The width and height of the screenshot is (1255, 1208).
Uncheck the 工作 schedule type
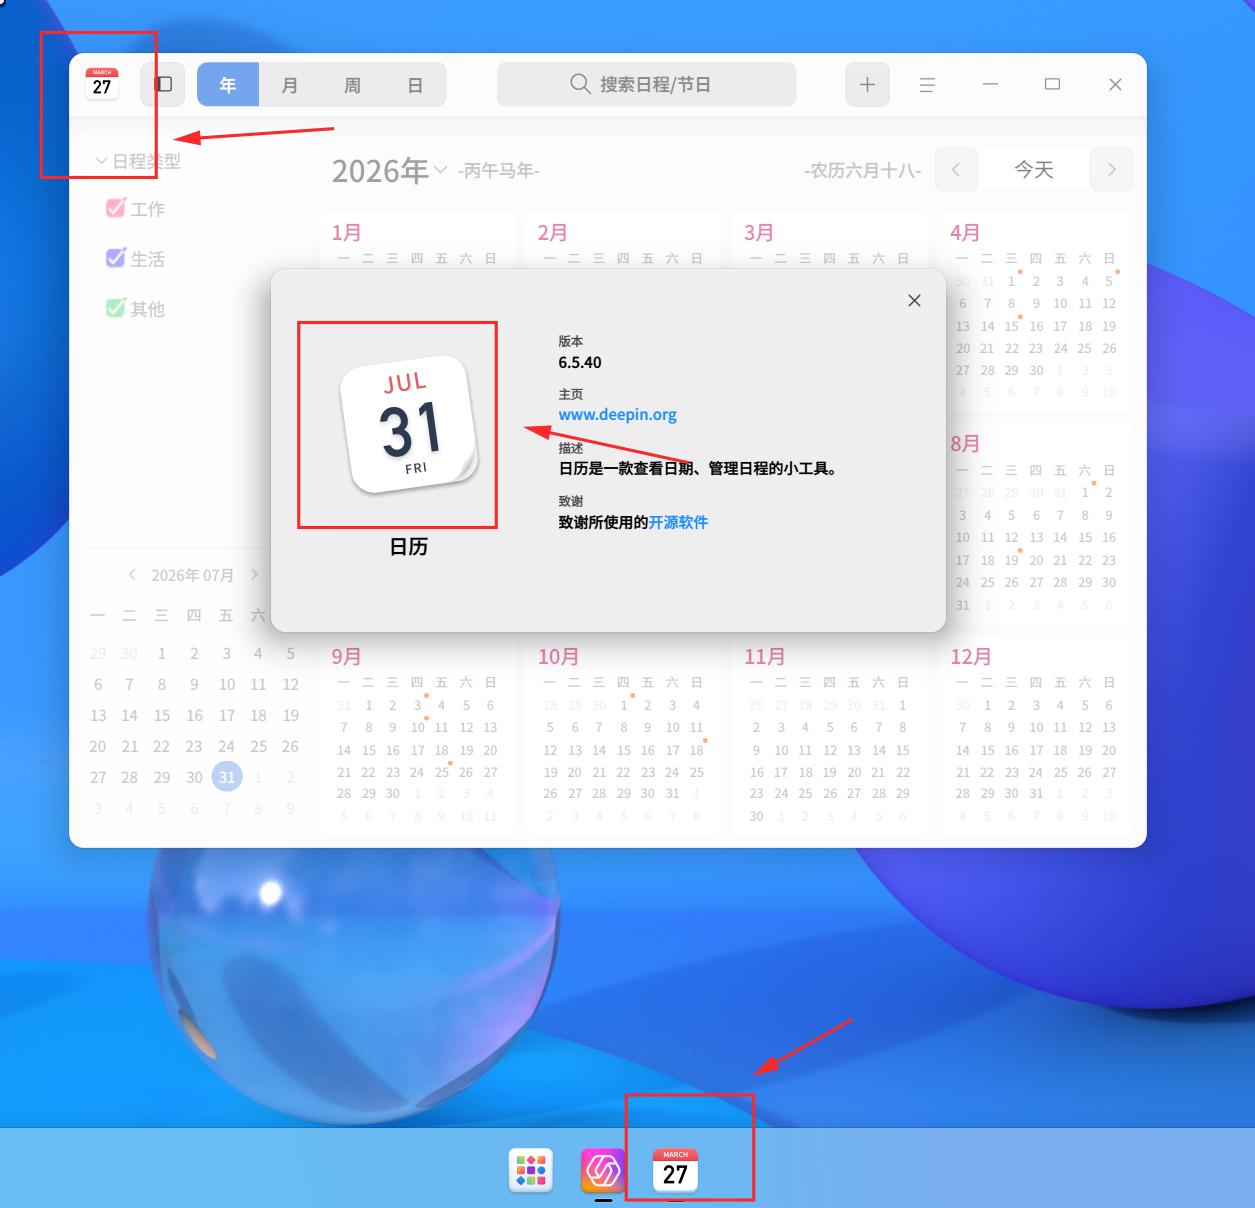click(116, 208)
